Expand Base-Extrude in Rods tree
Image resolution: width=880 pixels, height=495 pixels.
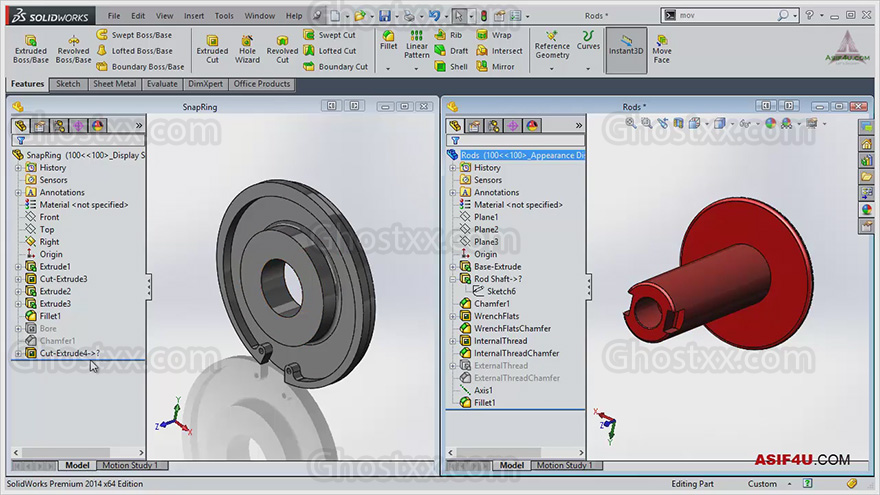tap(453, 267)
